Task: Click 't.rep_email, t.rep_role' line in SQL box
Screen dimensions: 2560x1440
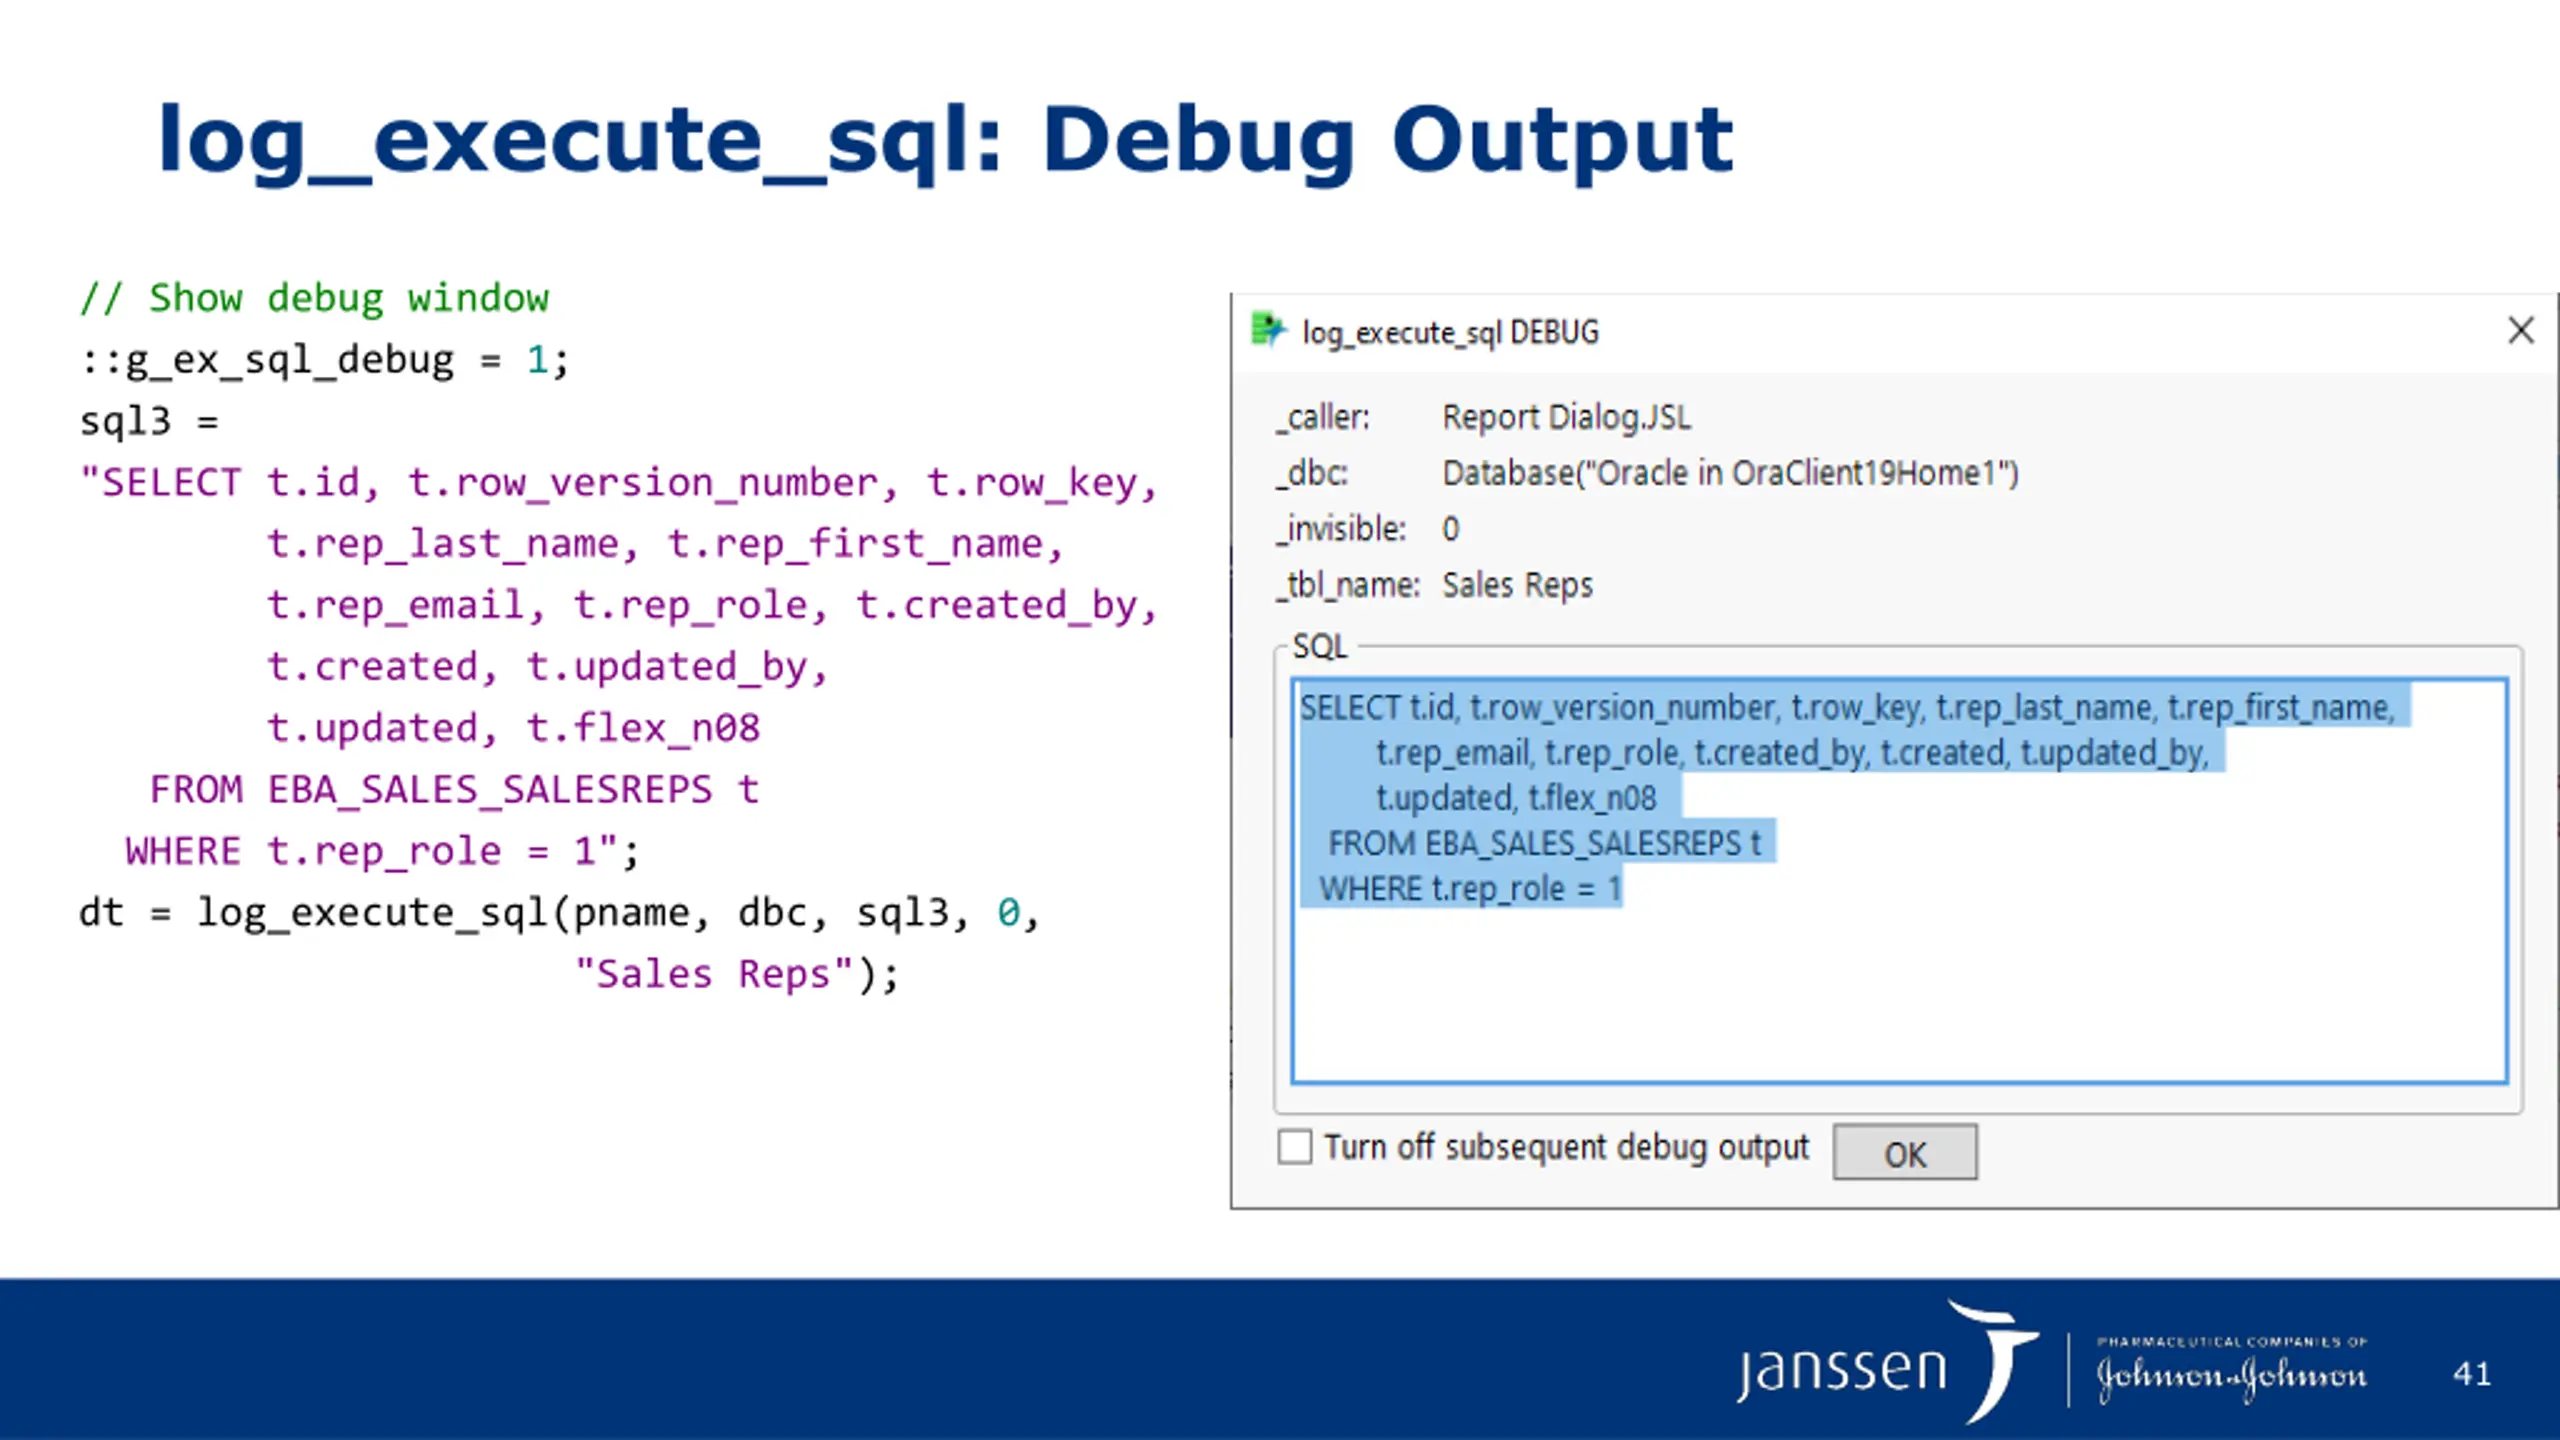Action: (x=1791, y=753)
